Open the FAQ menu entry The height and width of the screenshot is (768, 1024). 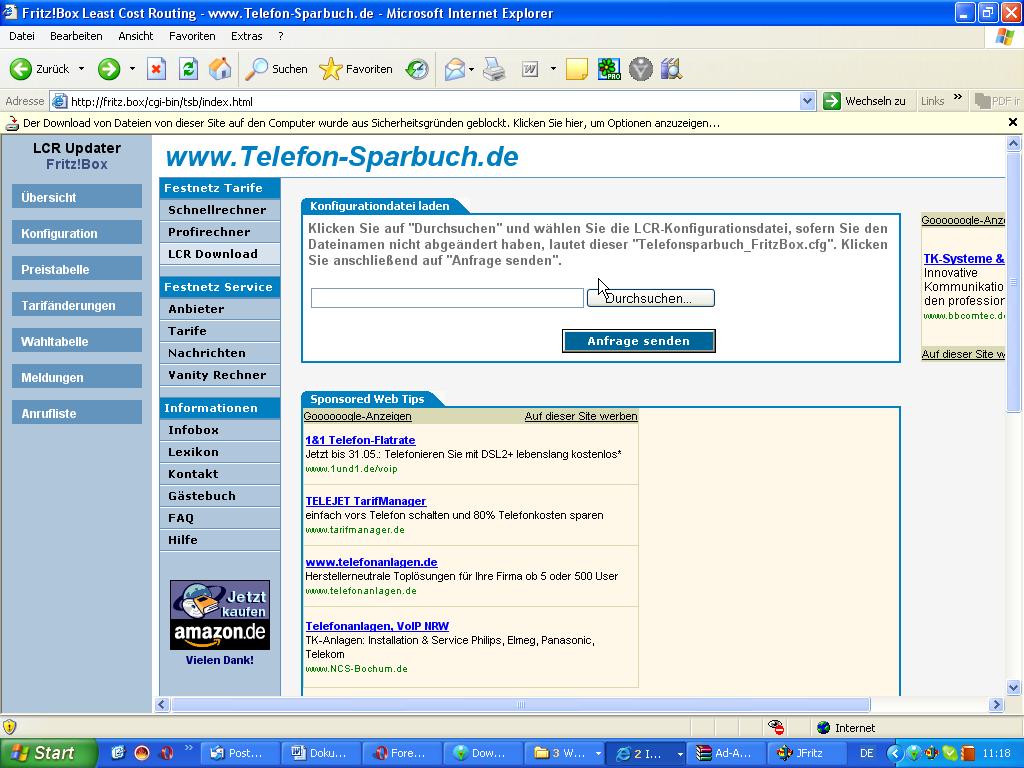tap(220, 518)
